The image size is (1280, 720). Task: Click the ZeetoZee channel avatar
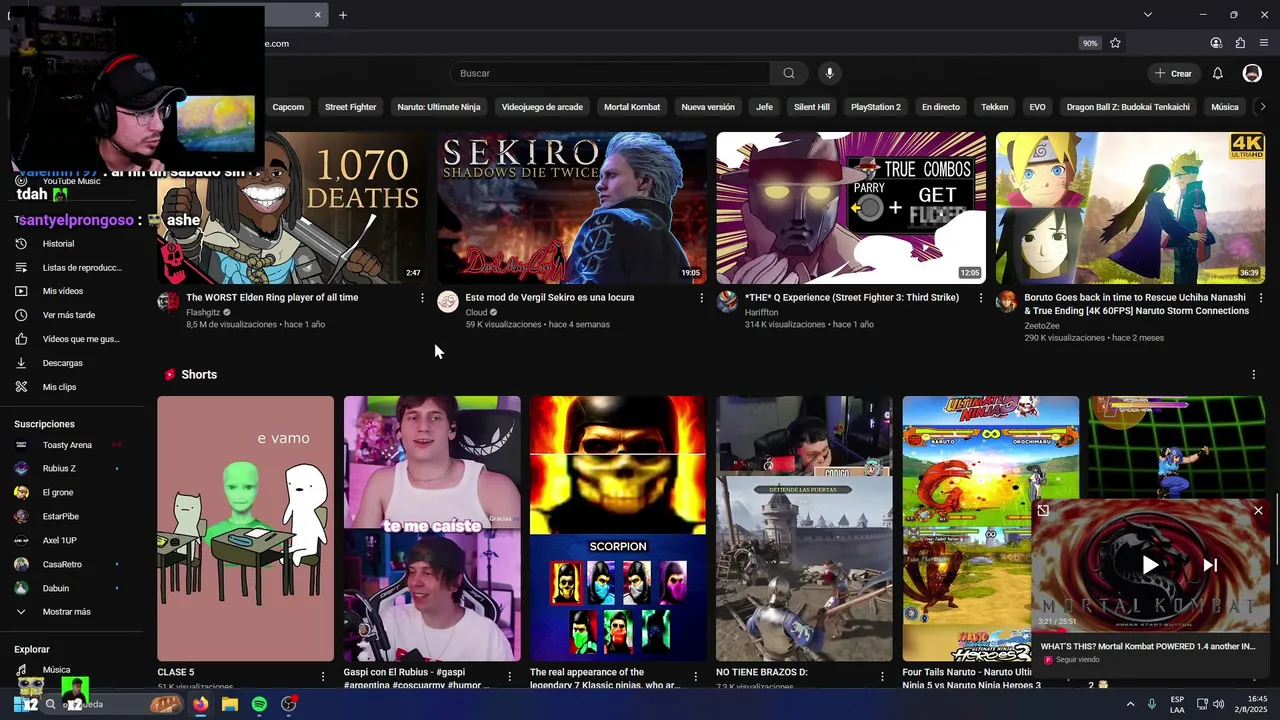point(1006,301)
